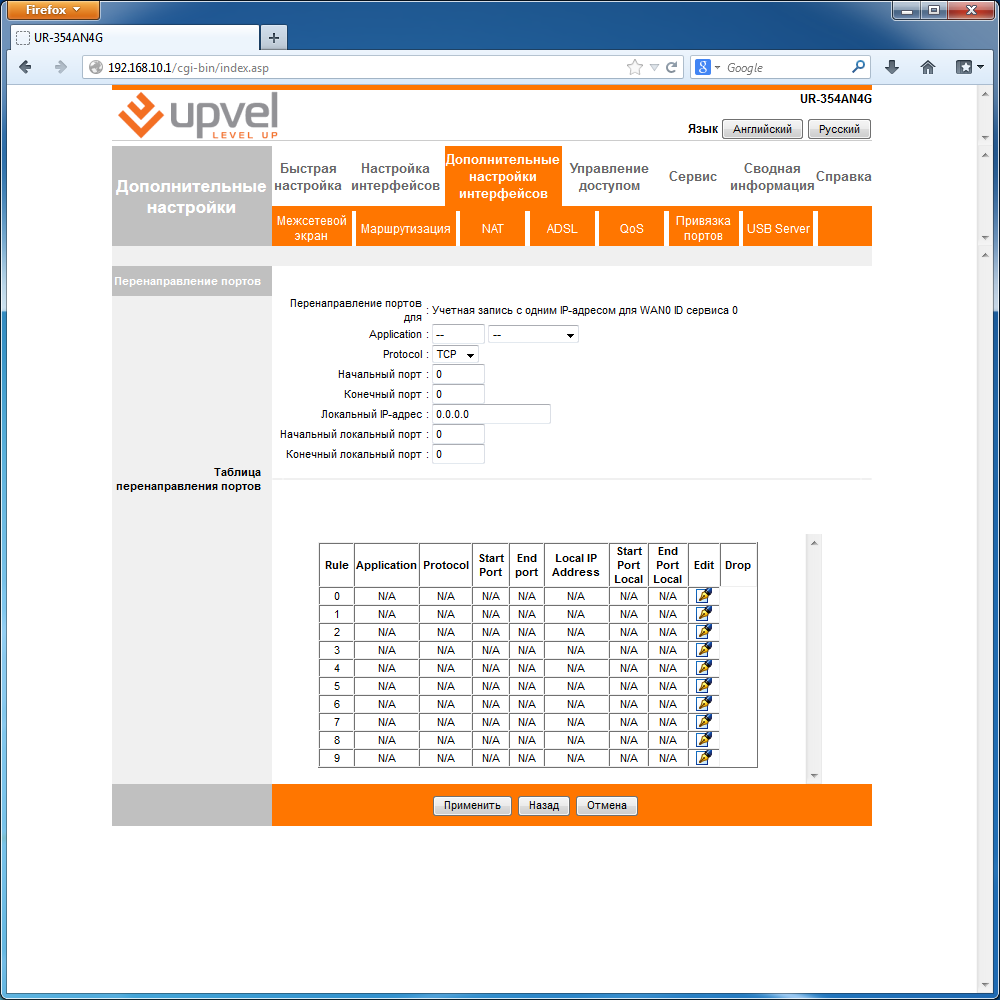Go forward with the browser forward arrow
The height and width of the screenshot is (1000, 1000).
click(61, 67)
